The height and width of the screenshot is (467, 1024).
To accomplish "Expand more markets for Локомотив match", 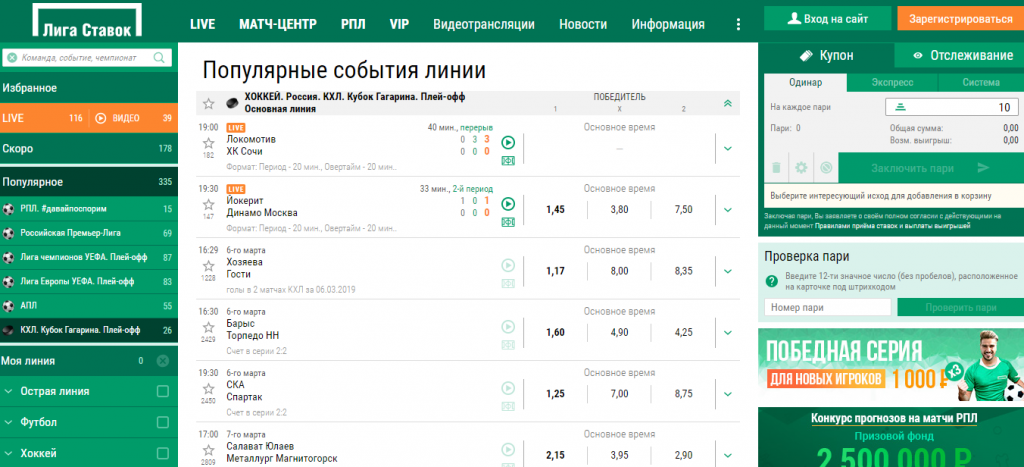I will point(728,149).
